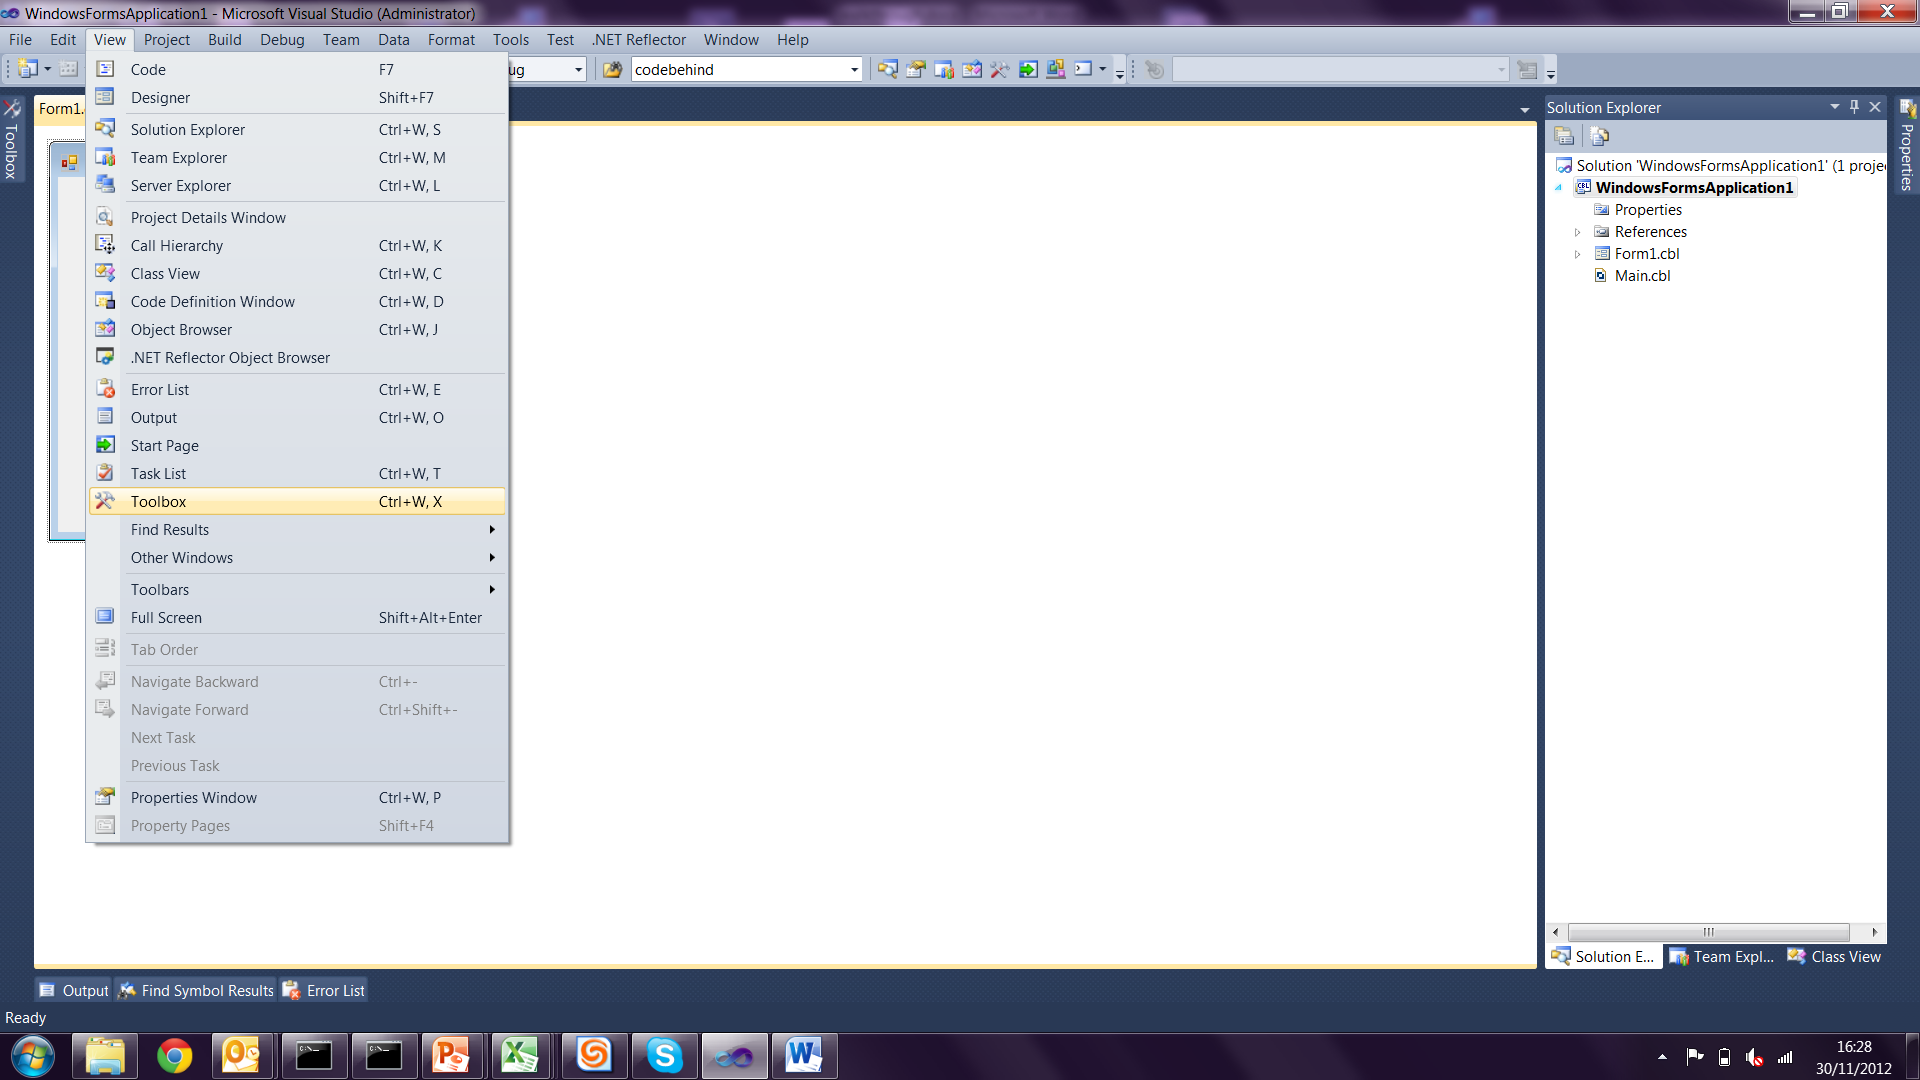Open the Properties Window from the toolbar icon
The height and width of the screenshot is (1080, 1920).
[x=916, y=69]
